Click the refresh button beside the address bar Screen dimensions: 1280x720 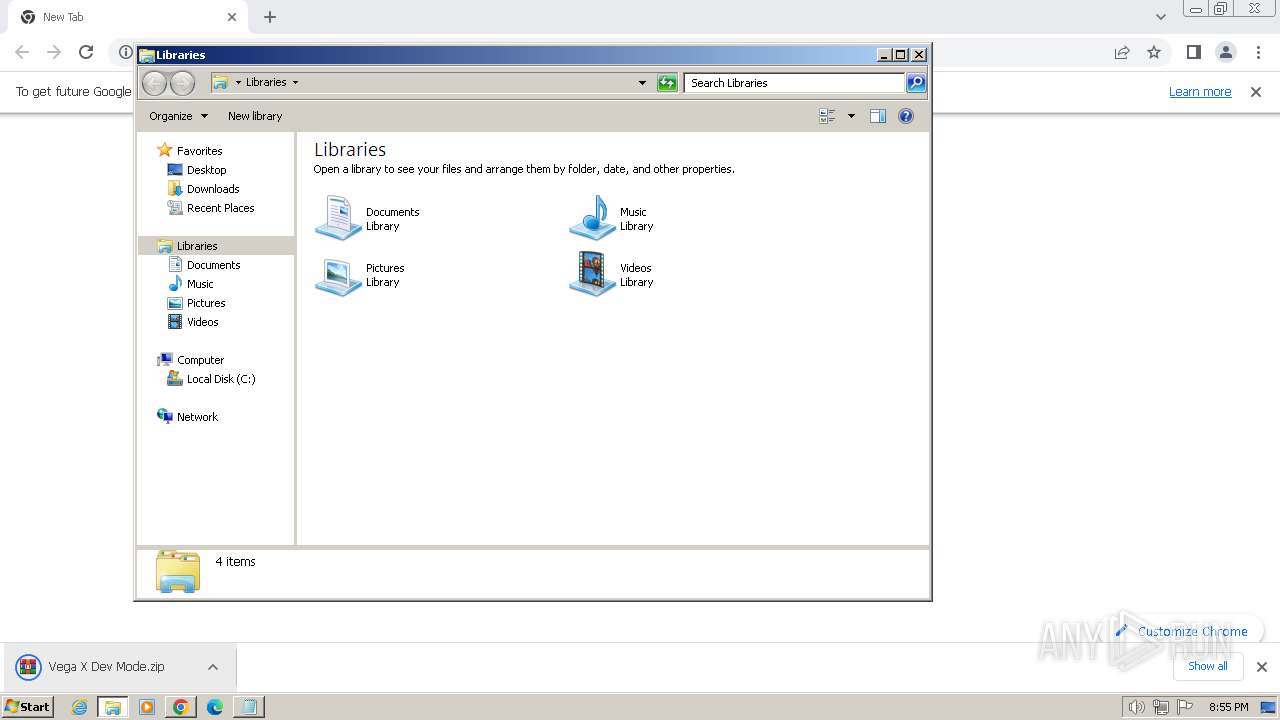[667, 83]
